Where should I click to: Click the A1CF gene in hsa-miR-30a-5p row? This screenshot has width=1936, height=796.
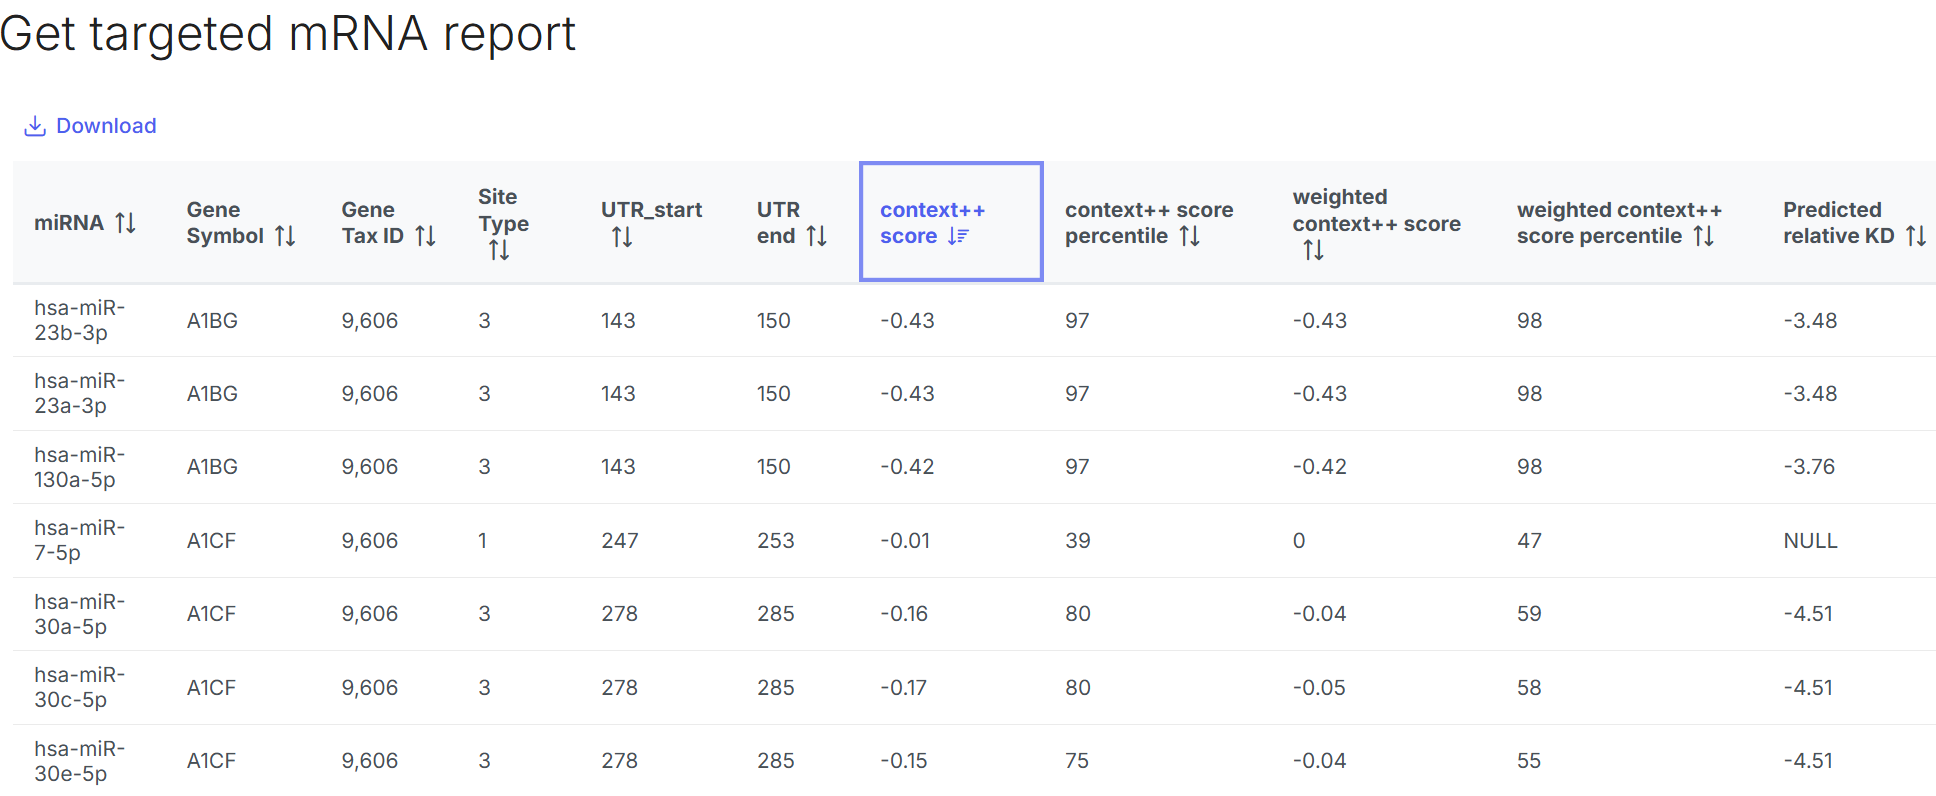211,614
